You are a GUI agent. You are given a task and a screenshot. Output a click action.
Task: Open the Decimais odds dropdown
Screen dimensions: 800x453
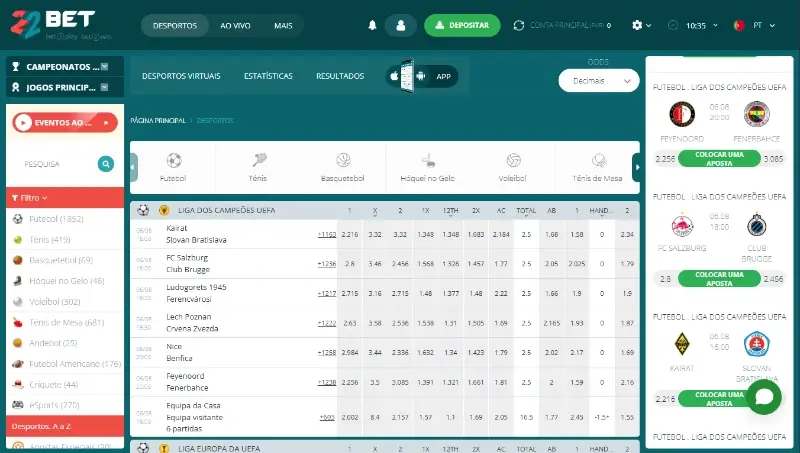pyautogui.click(x=598, y=81)
